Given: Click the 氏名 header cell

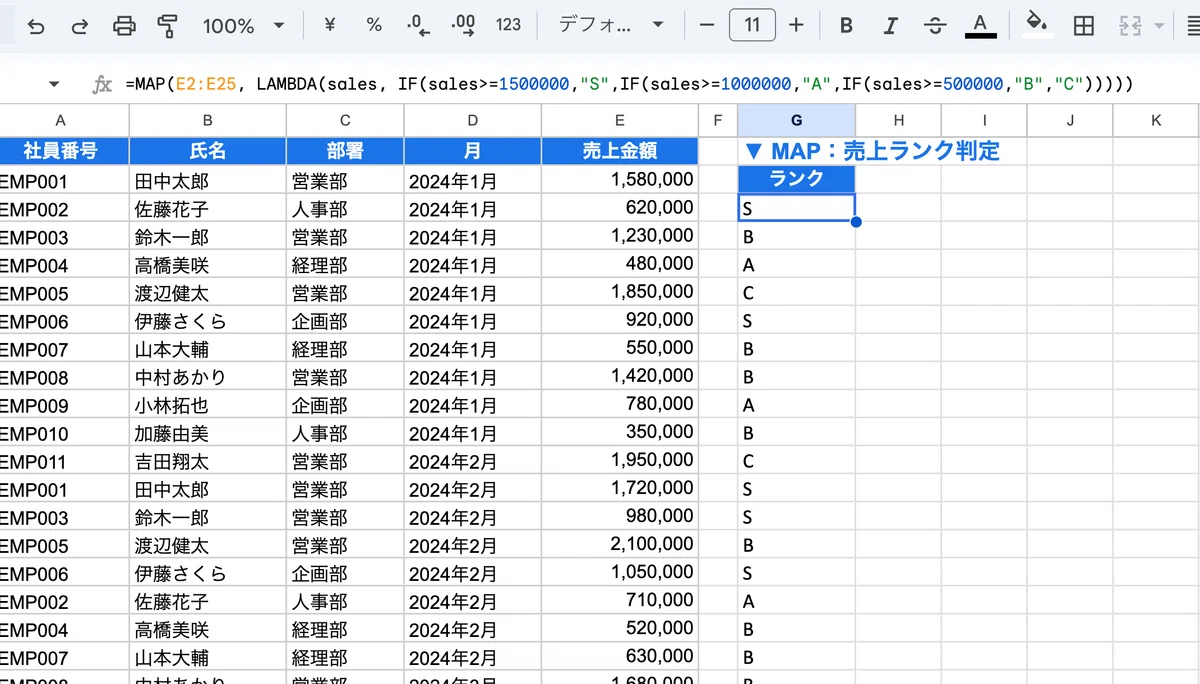Looking at the screenshot, I should tap(208, 151).
